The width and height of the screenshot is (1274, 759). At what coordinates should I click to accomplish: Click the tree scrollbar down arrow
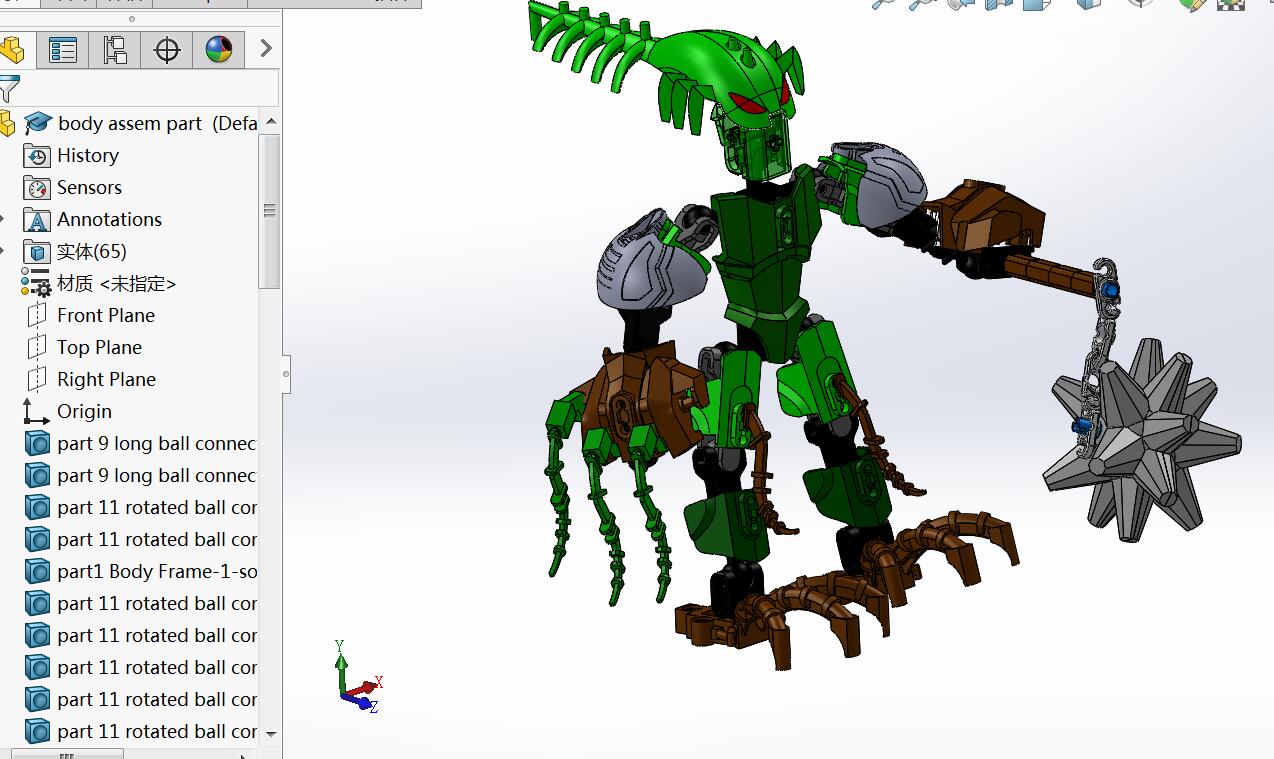click(x=270, y=734)
